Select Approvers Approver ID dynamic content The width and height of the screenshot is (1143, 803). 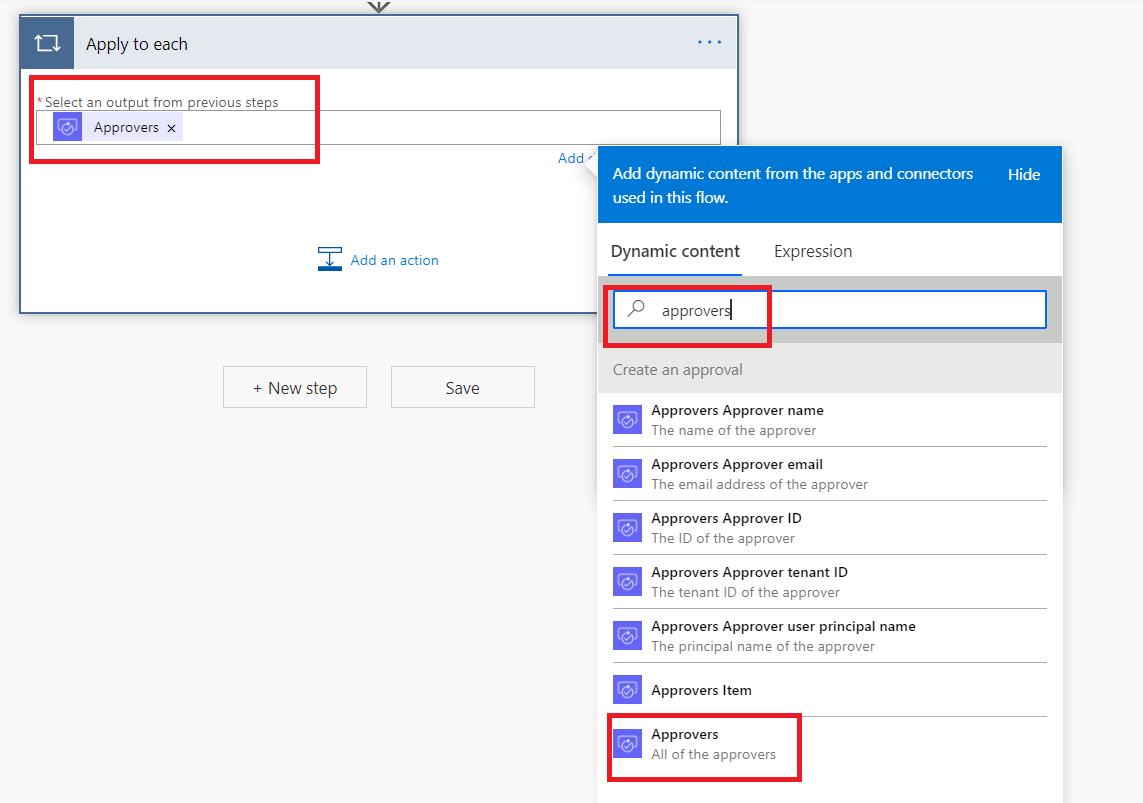[x=727, y=527]
